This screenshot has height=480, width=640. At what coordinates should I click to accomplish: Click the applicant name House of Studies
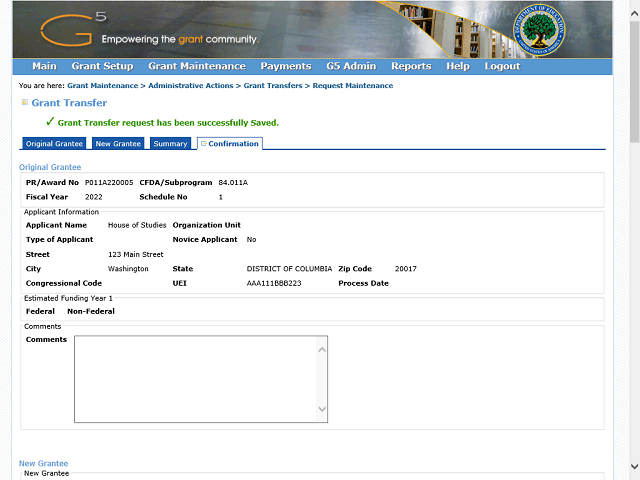[137, 225]
